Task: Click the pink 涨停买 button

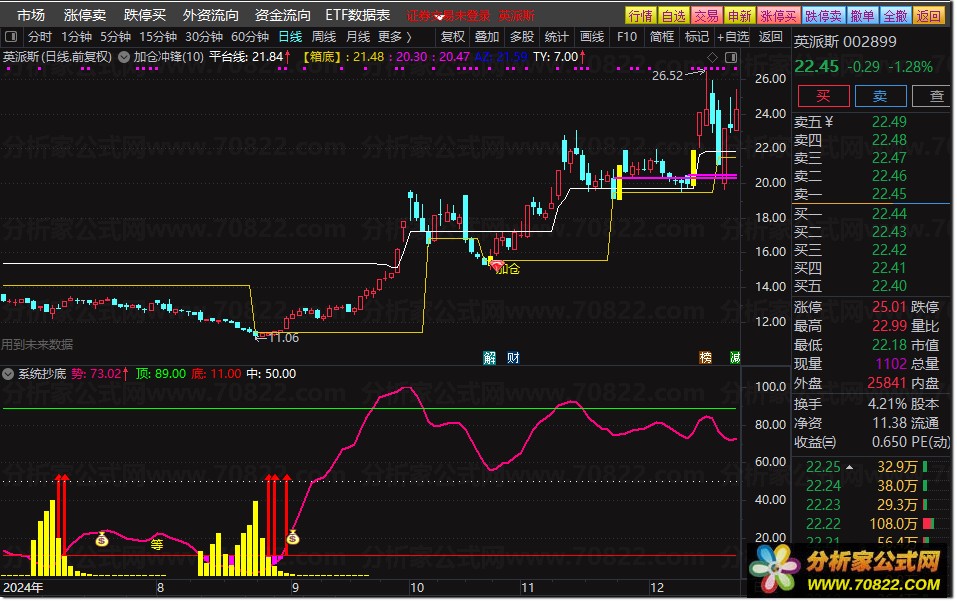Action: click(x=778, y=16)
